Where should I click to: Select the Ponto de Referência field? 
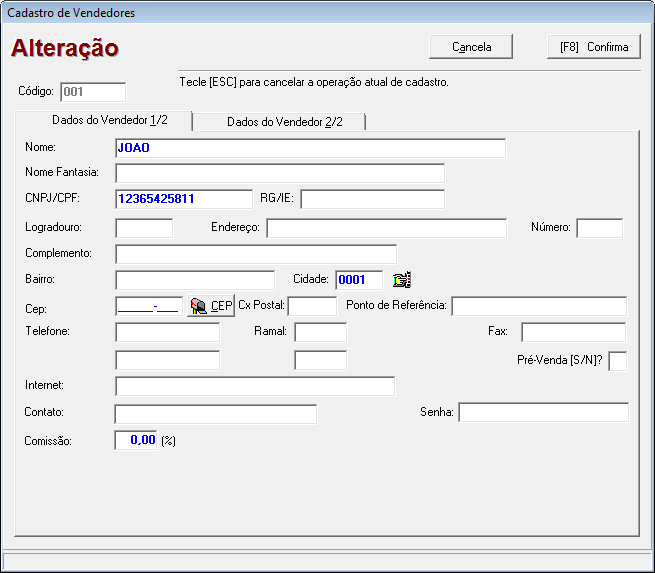coord(538,305)
